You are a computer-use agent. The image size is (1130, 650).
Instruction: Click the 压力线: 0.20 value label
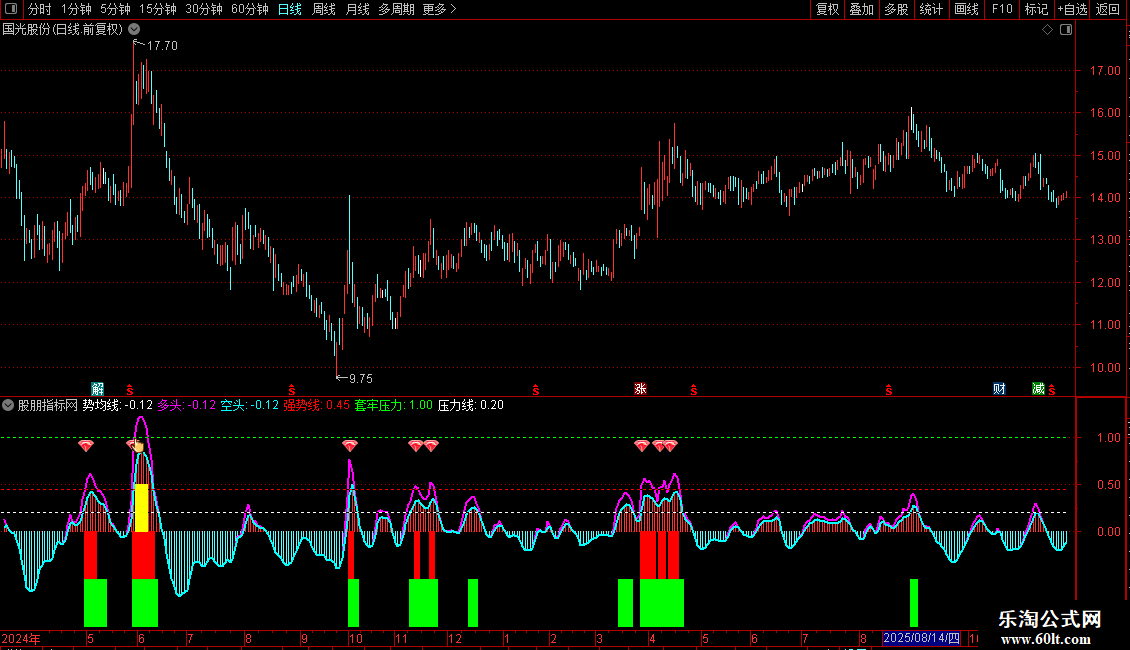tap(471, 405)
